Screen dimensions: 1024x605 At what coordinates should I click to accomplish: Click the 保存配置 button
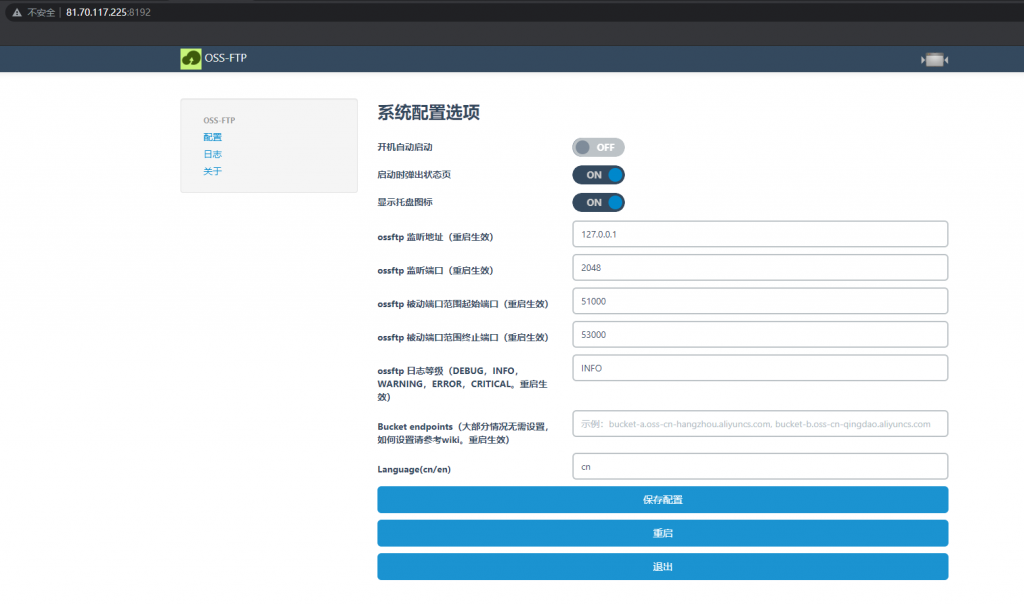point(662,500)
